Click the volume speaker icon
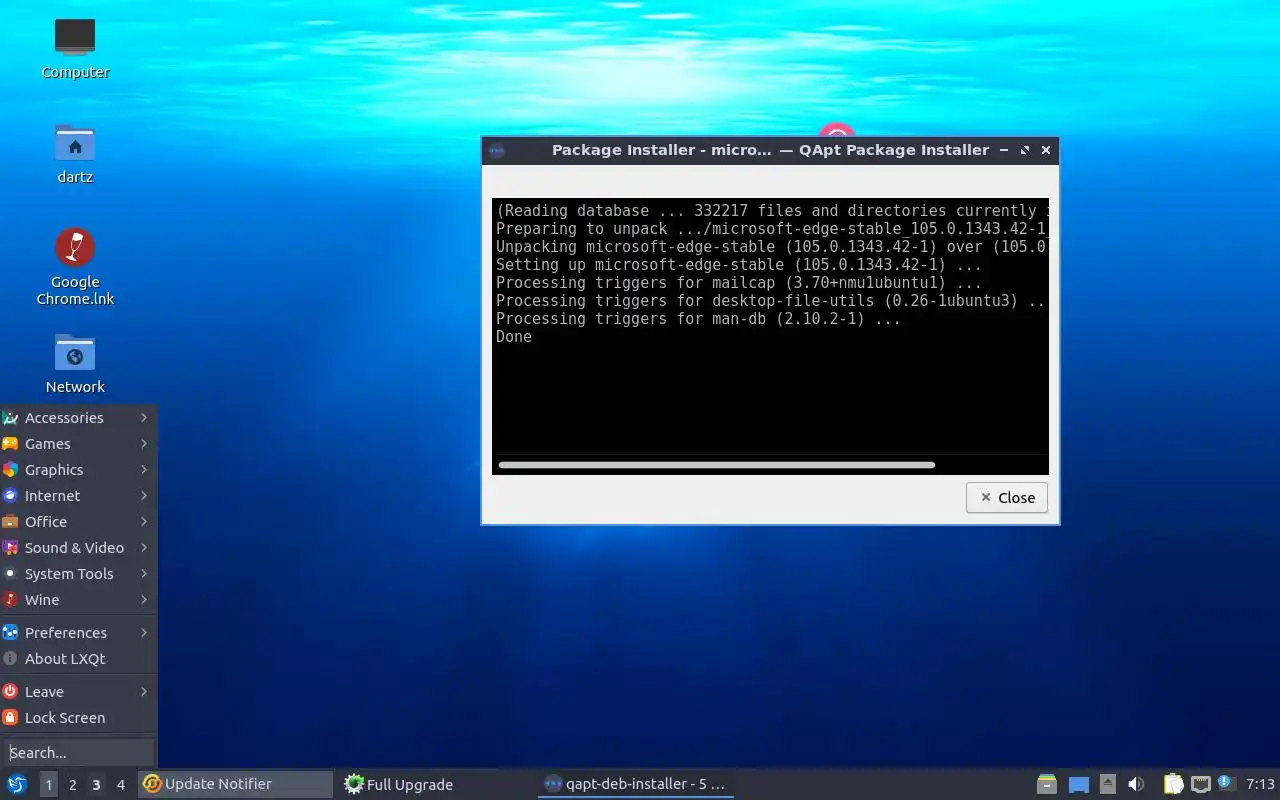This screenshot has height=800, width=1280. click(1136, 784)
